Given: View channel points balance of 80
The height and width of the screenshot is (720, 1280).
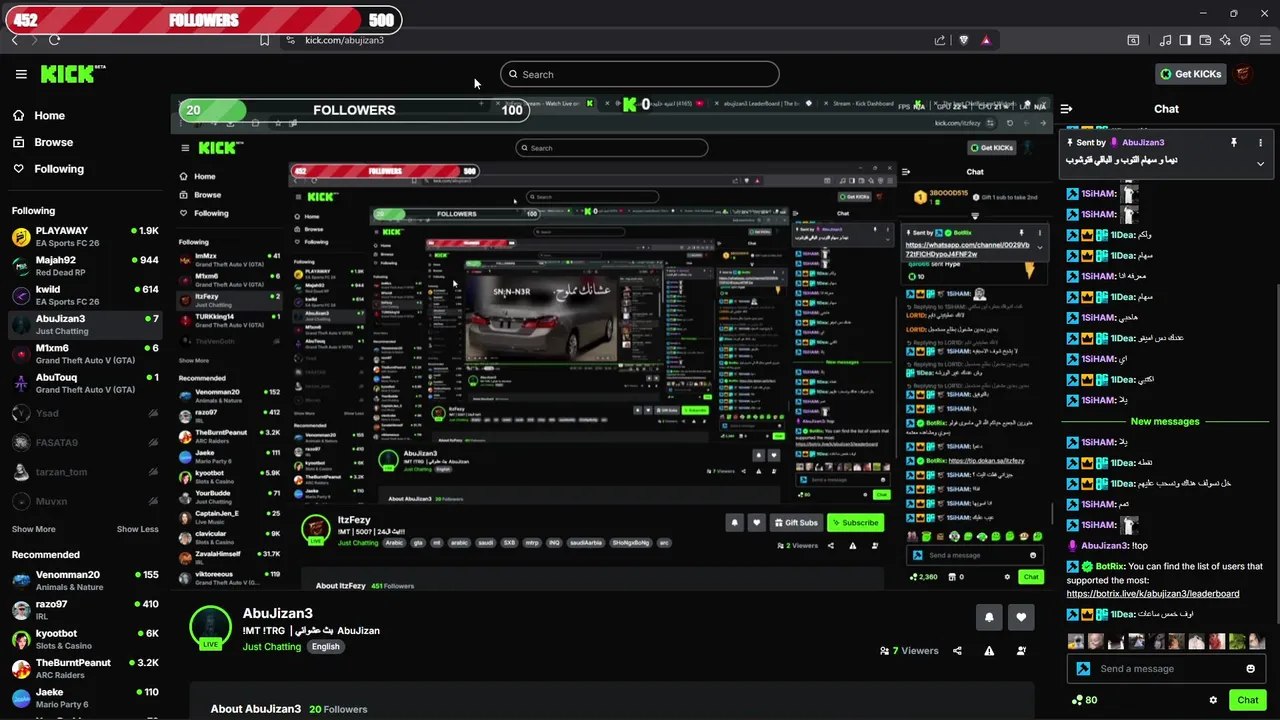Looking at the screenshot, I should (1083, 700).
